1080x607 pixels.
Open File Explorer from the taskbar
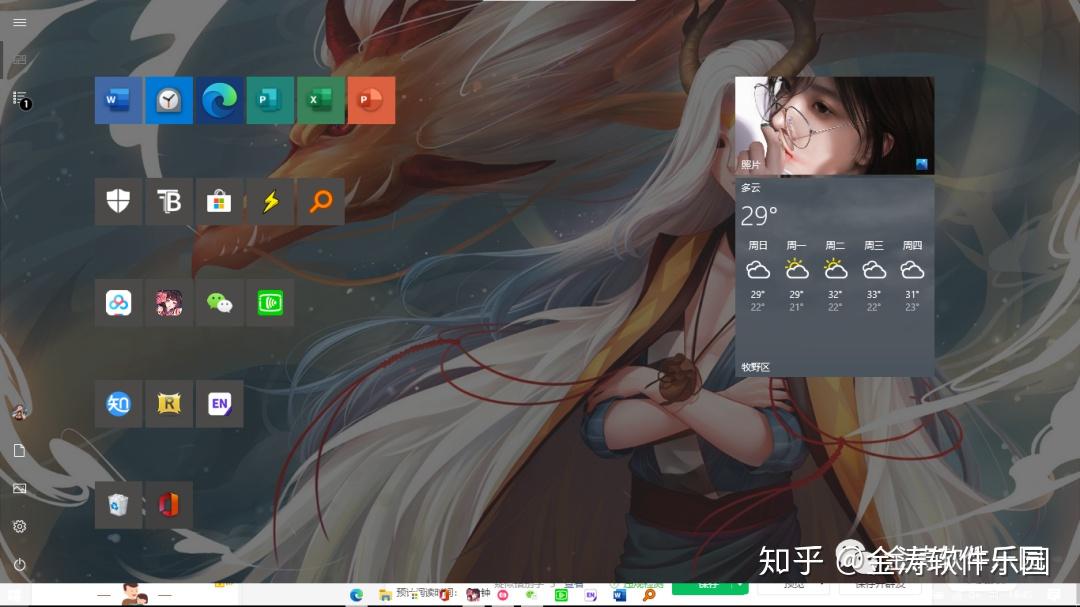coord(385,594)
